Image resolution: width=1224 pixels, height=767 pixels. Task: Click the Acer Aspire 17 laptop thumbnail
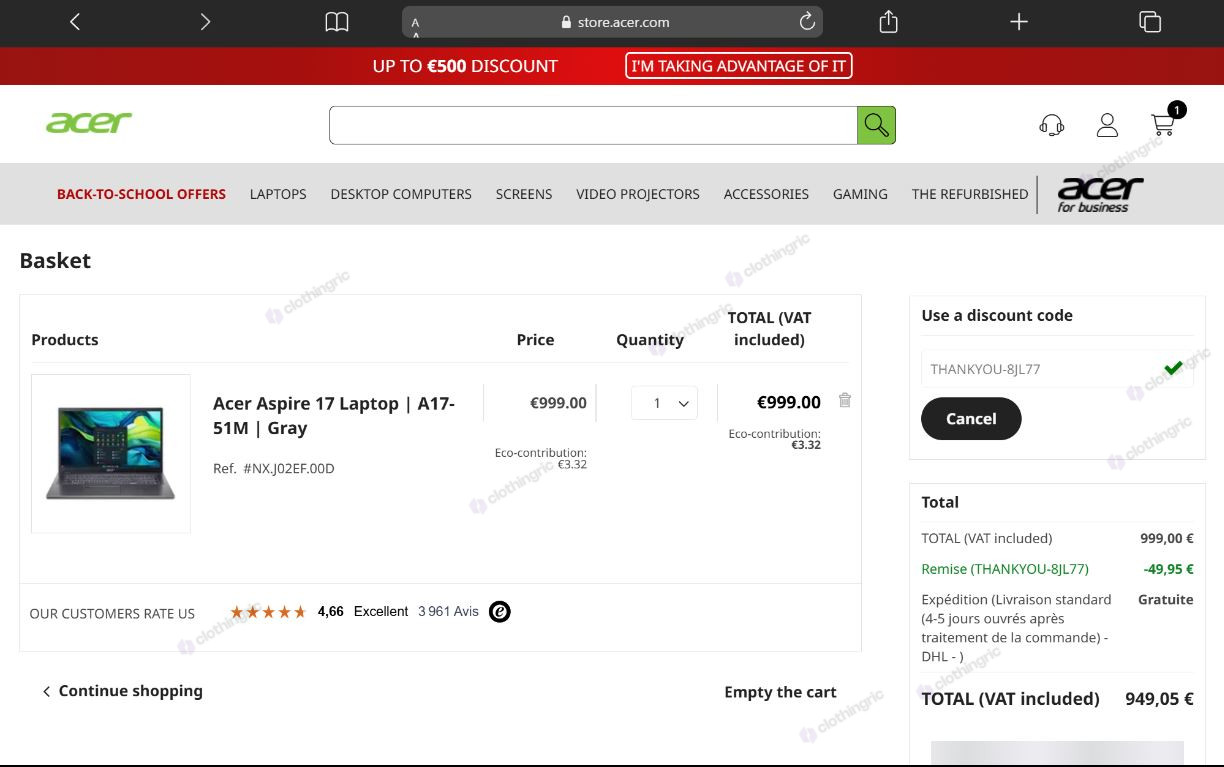coord(111,453)
